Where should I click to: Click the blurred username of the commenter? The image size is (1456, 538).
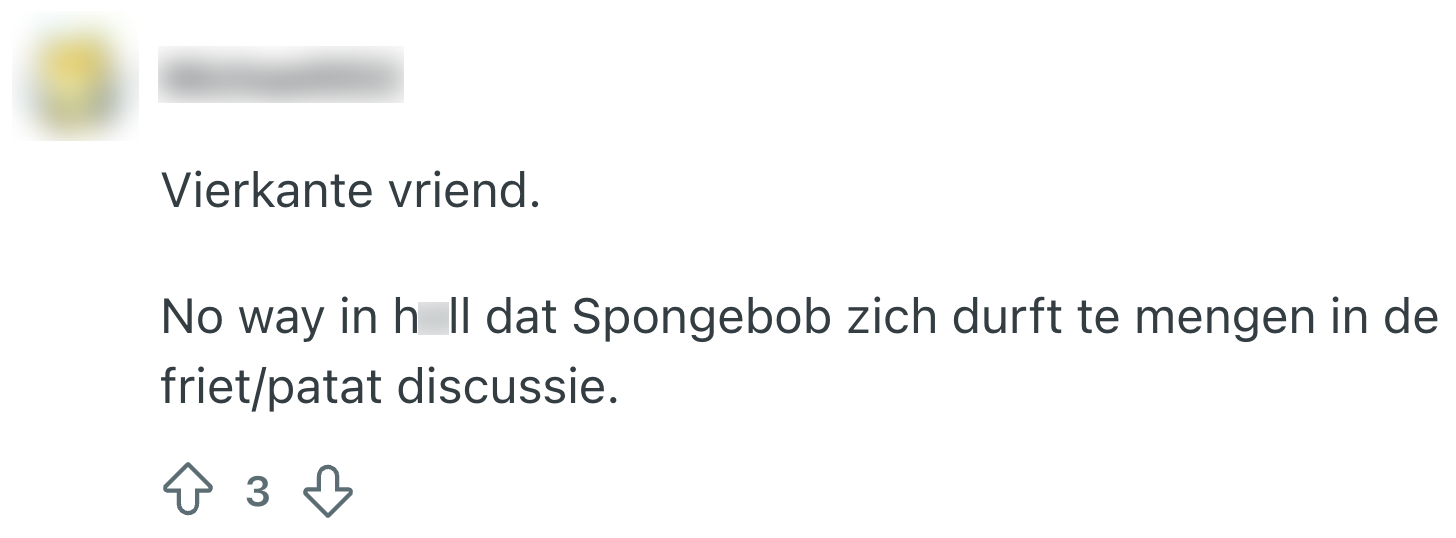pos(280,74)
